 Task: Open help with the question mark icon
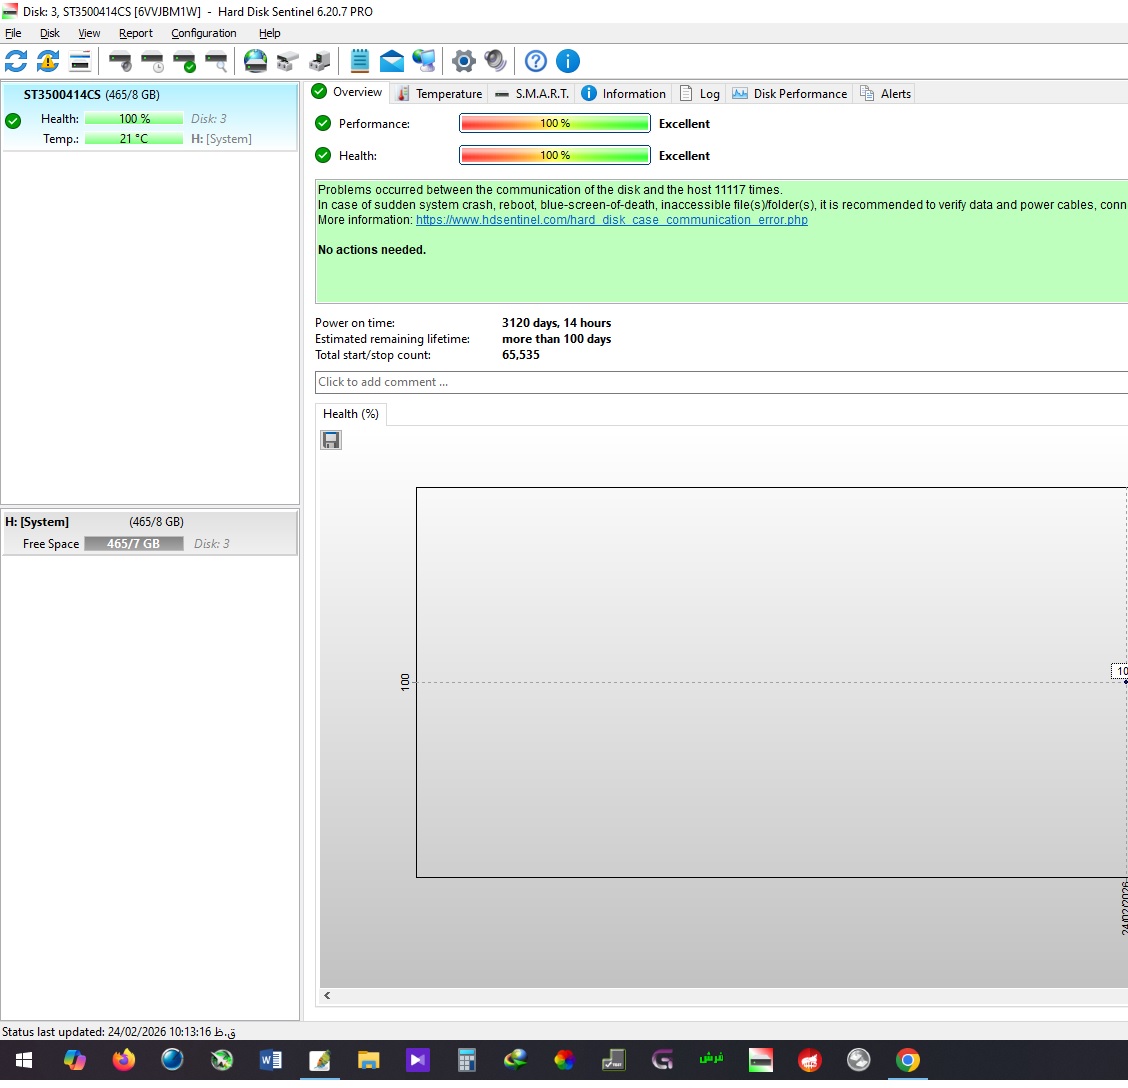click(536, 61)
